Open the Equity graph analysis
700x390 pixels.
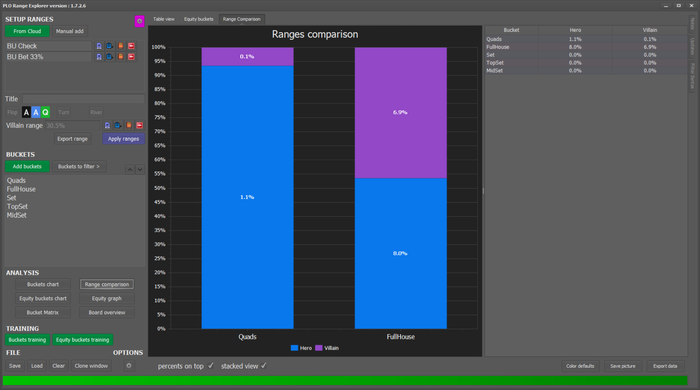click(x=107, y=299)
